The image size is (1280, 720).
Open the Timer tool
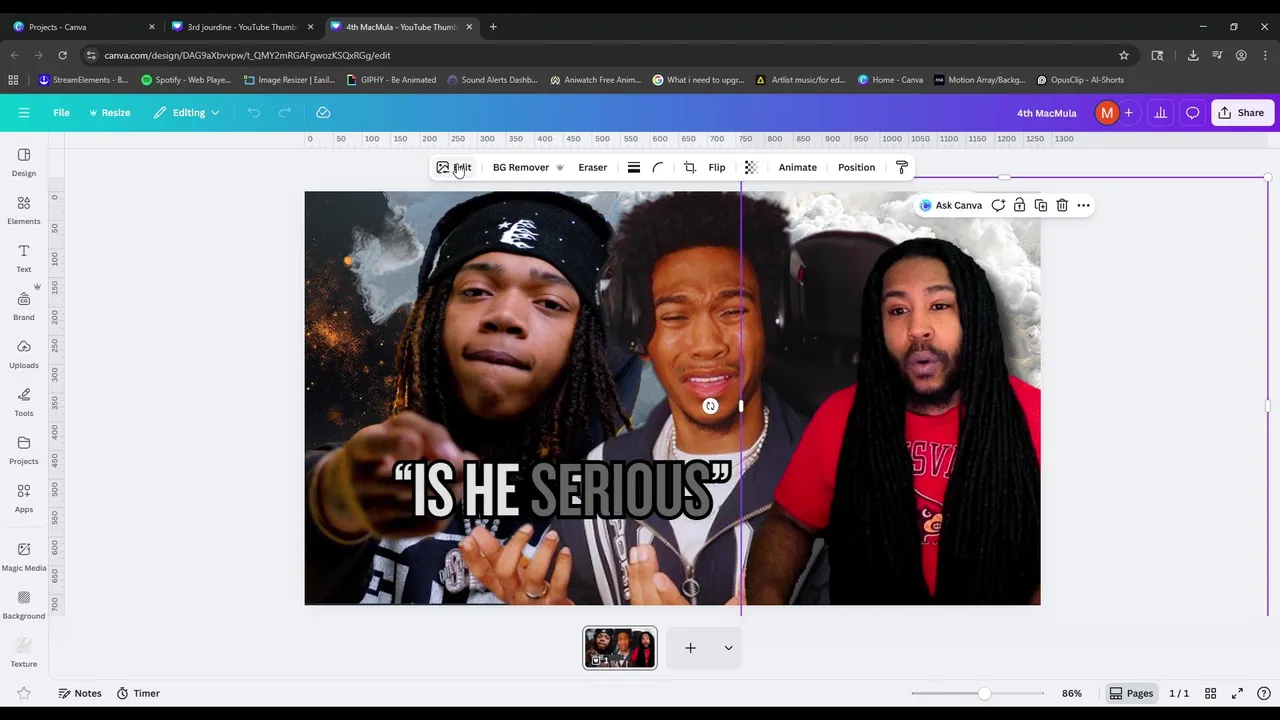point(138,693)
